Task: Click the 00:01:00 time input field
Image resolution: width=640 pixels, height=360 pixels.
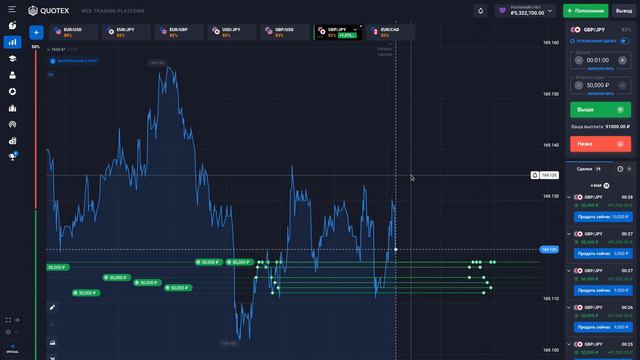Action: [x=600, y=60]
